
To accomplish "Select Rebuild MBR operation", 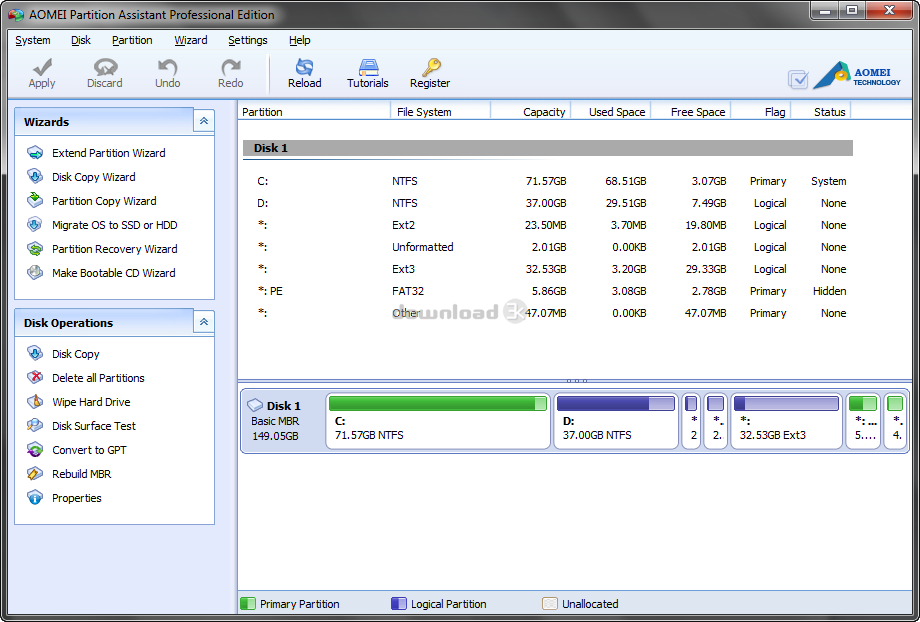I will (82, 474).
